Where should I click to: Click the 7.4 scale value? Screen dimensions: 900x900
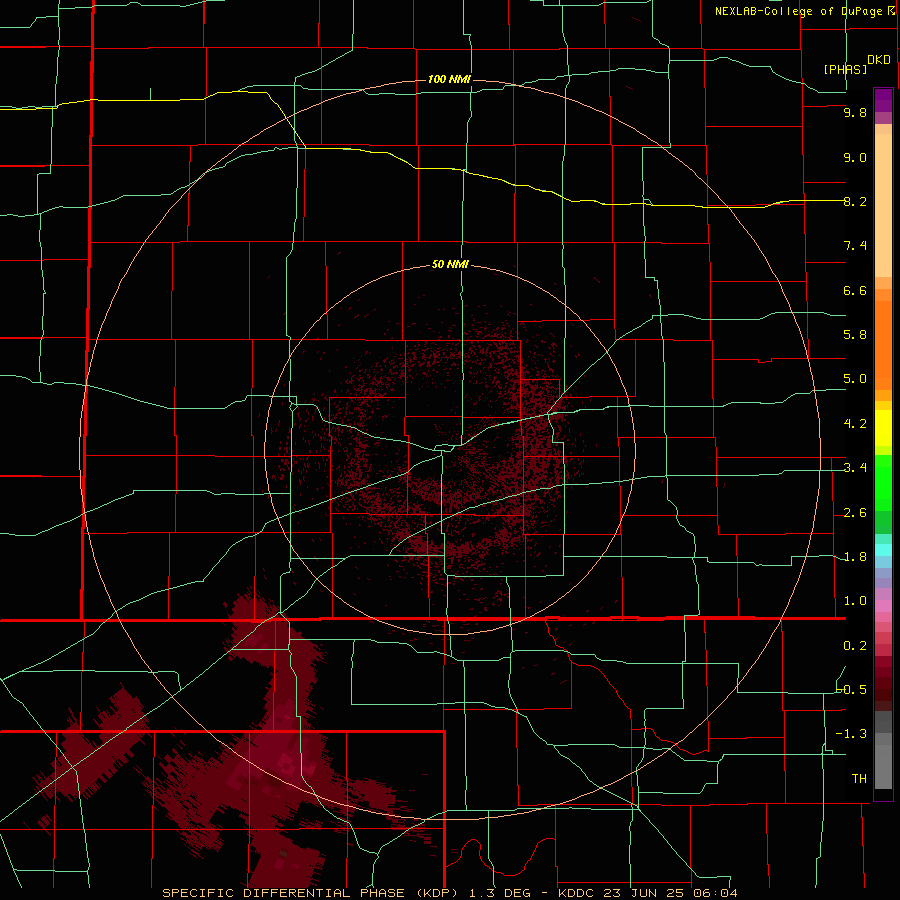click(x=855, y=246)
